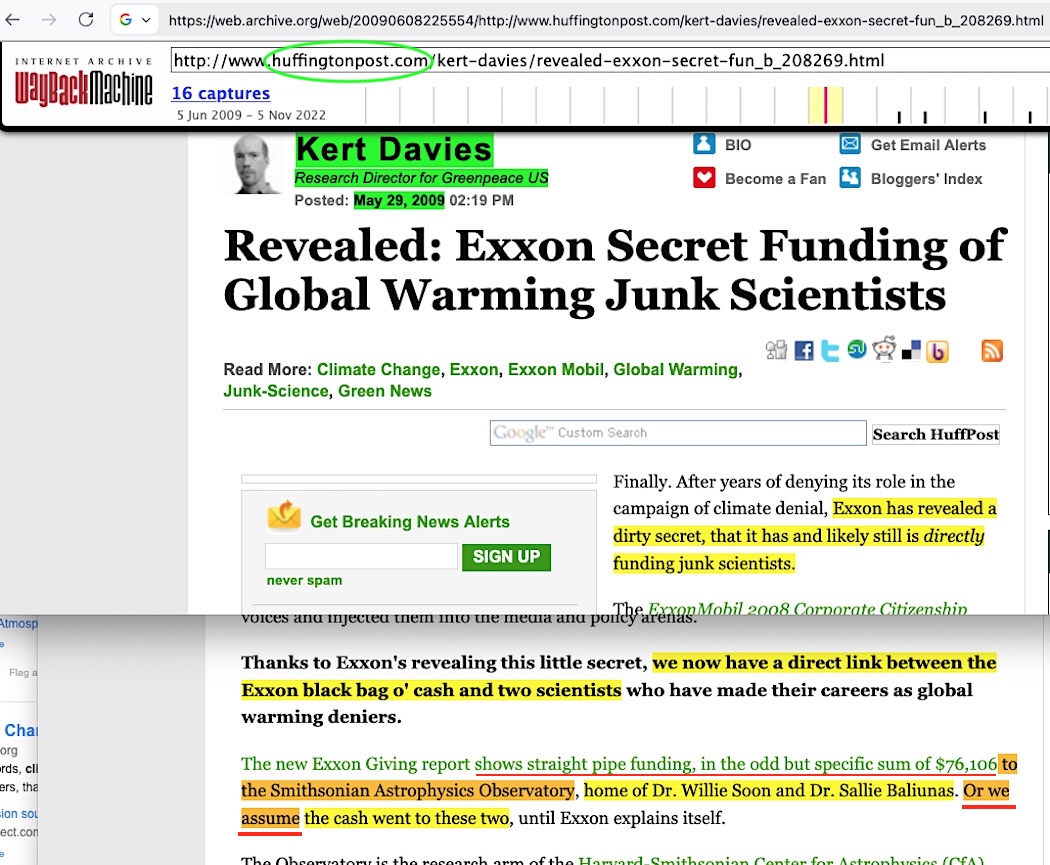Select the highlighted year on the capture timeline

(825, 105)
